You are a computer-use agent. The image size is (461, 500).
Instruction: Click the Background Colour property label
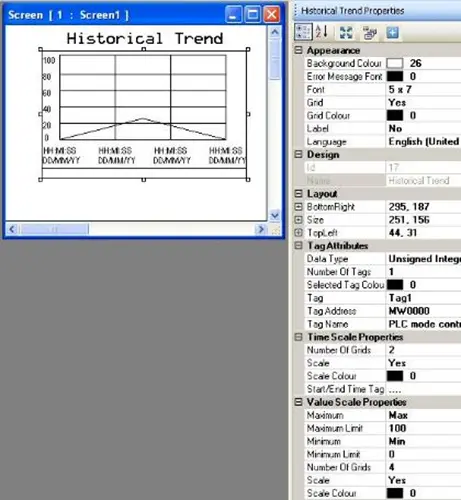[344, 63]
